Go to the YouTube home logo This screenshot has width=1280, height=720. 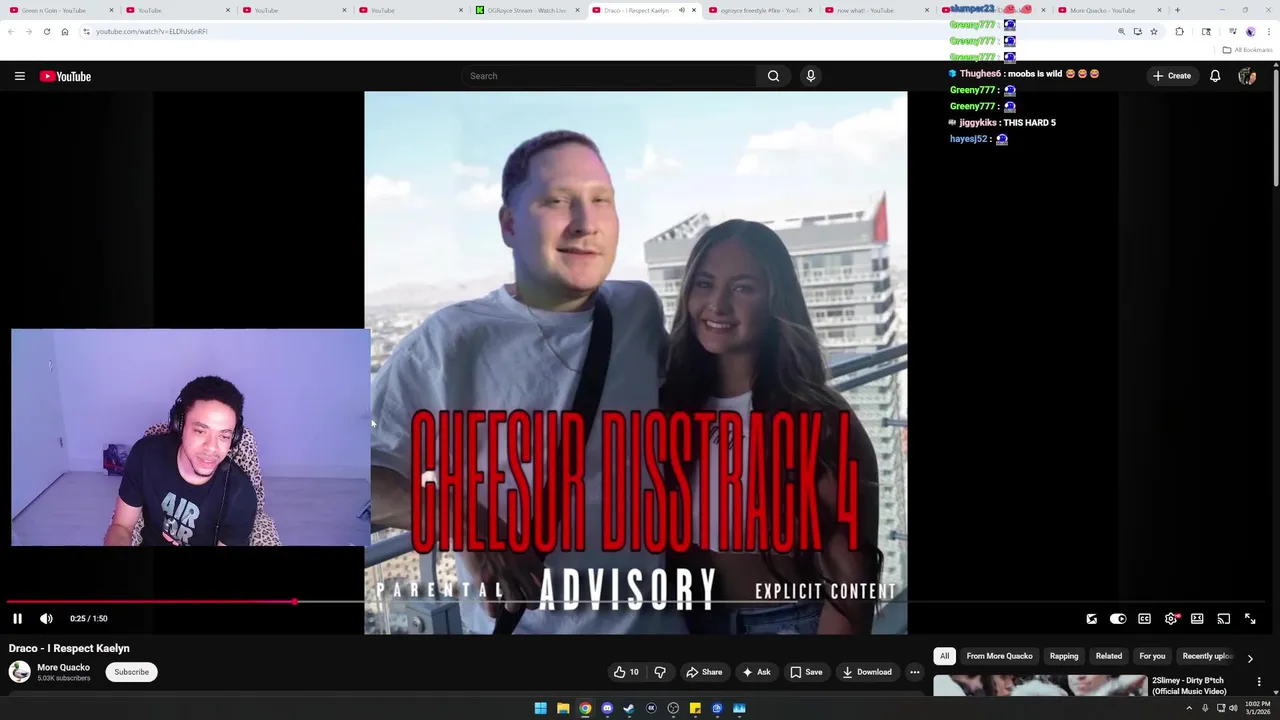(x=65, y=76)
